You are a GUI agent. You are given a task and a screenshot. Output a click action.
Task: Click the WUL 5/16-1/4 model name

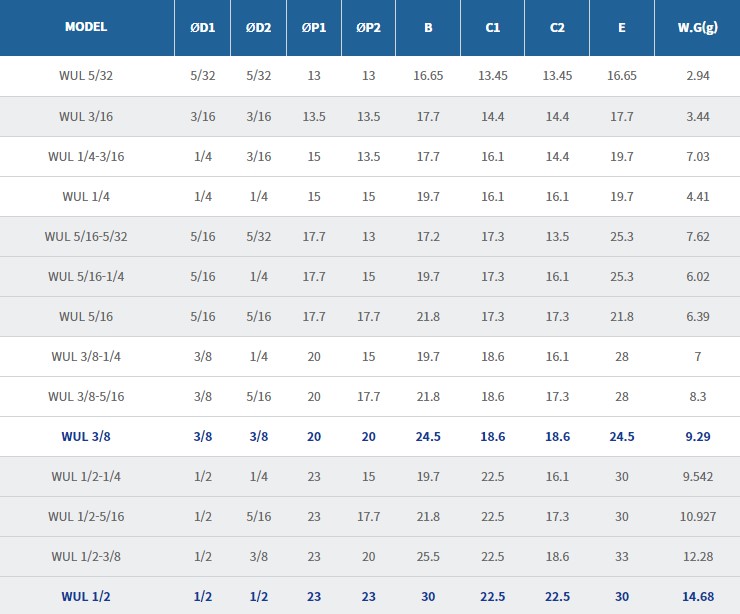point(86,276)
